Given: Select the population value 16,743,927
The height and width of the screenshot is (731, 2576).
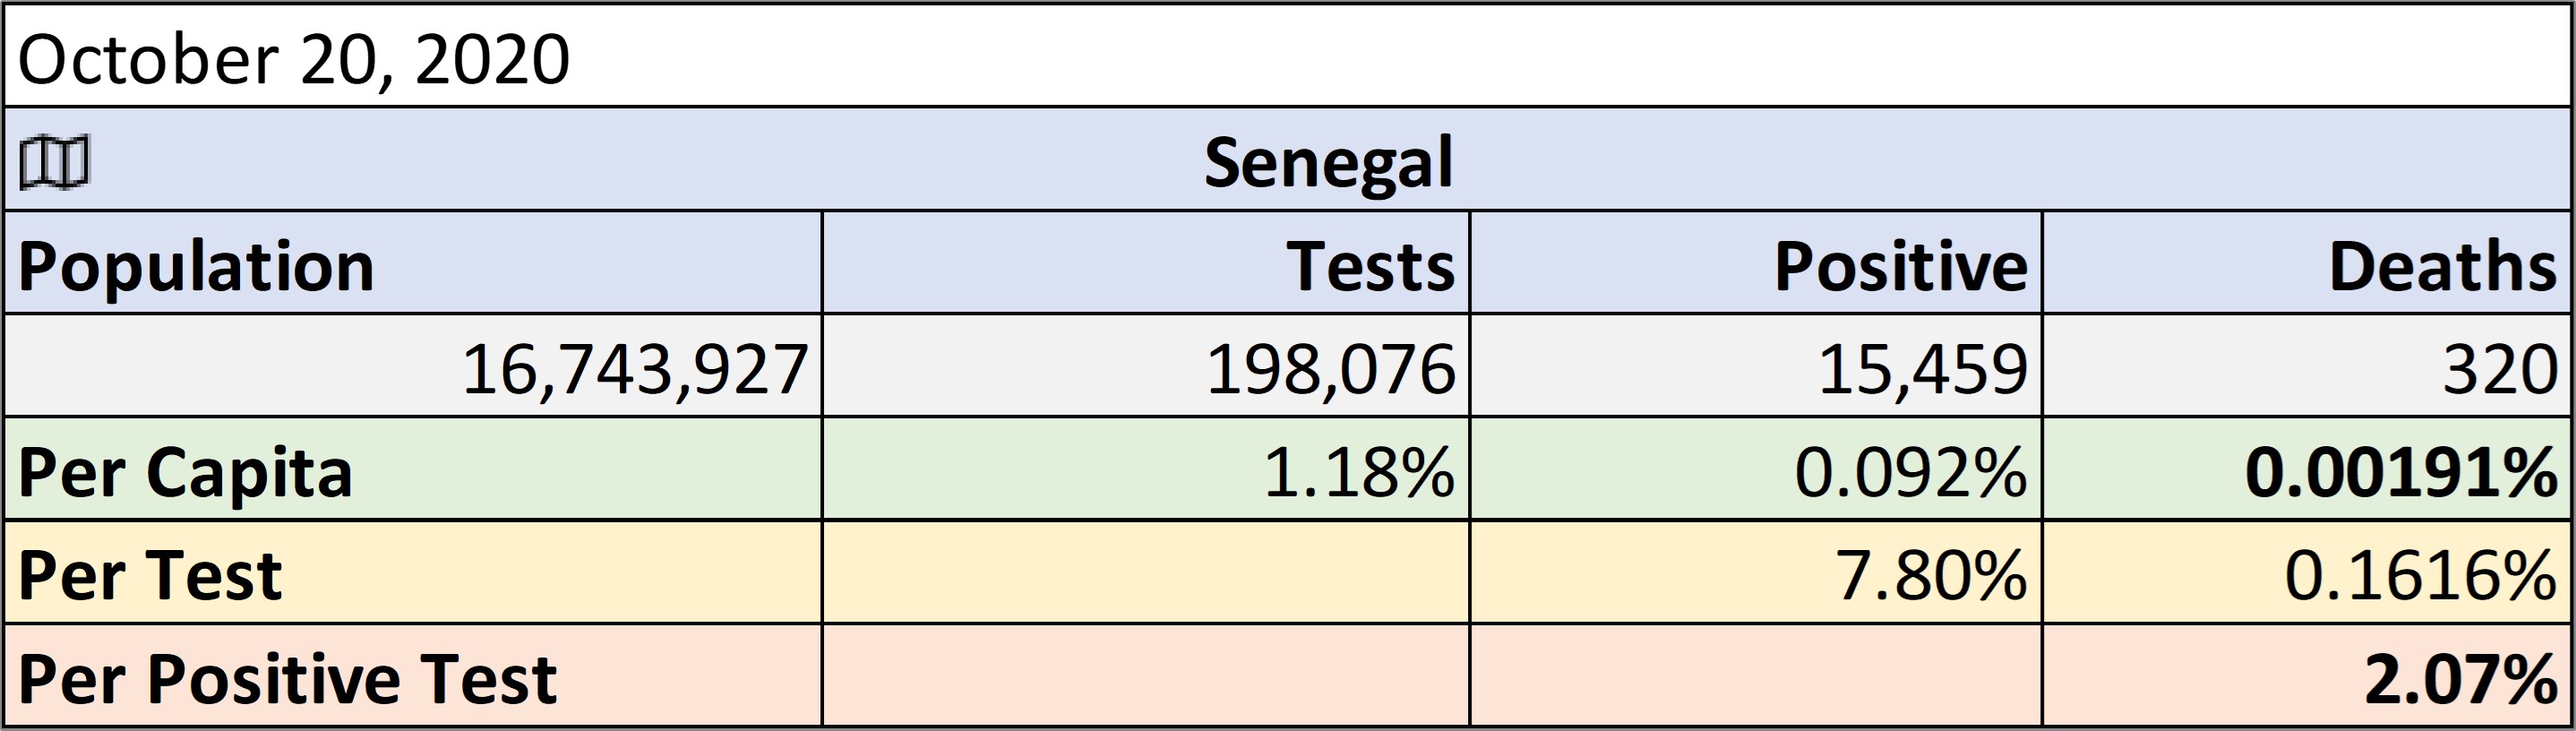Looking at the screenshot, I should point(413,366).
